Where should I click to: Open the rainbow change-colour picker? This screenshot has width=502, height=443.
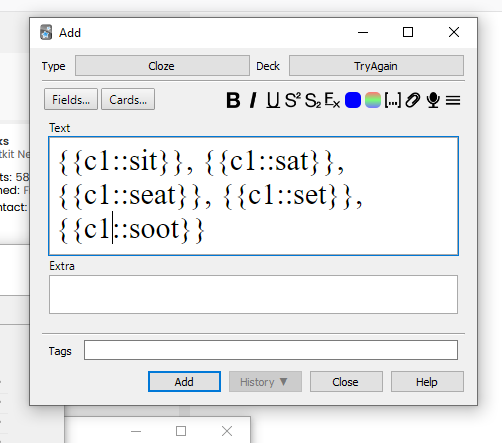[x=373, y=100]
